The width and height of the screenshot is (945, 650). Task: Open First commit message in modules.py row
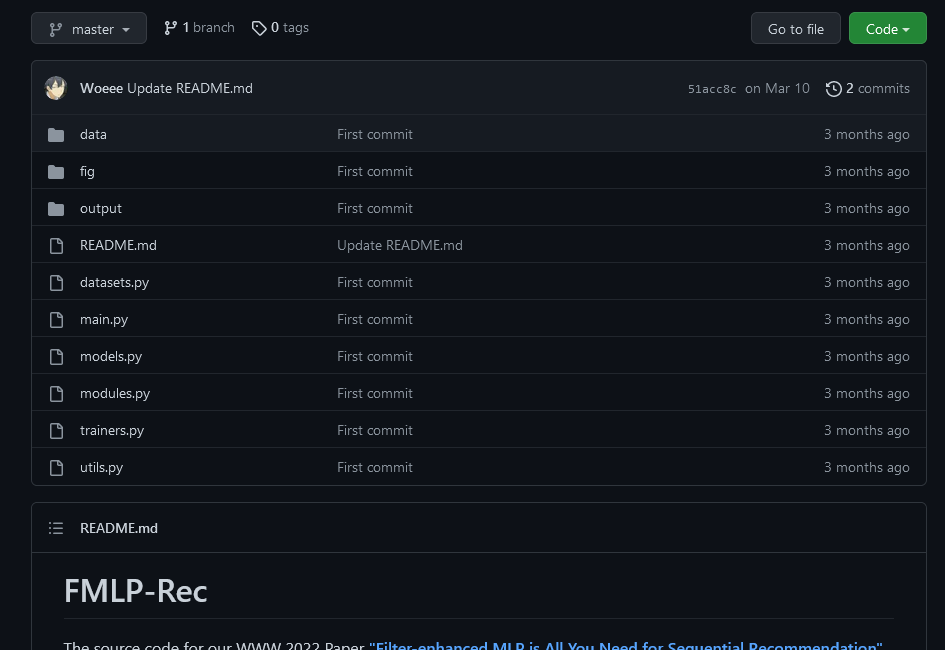(375, 393)
